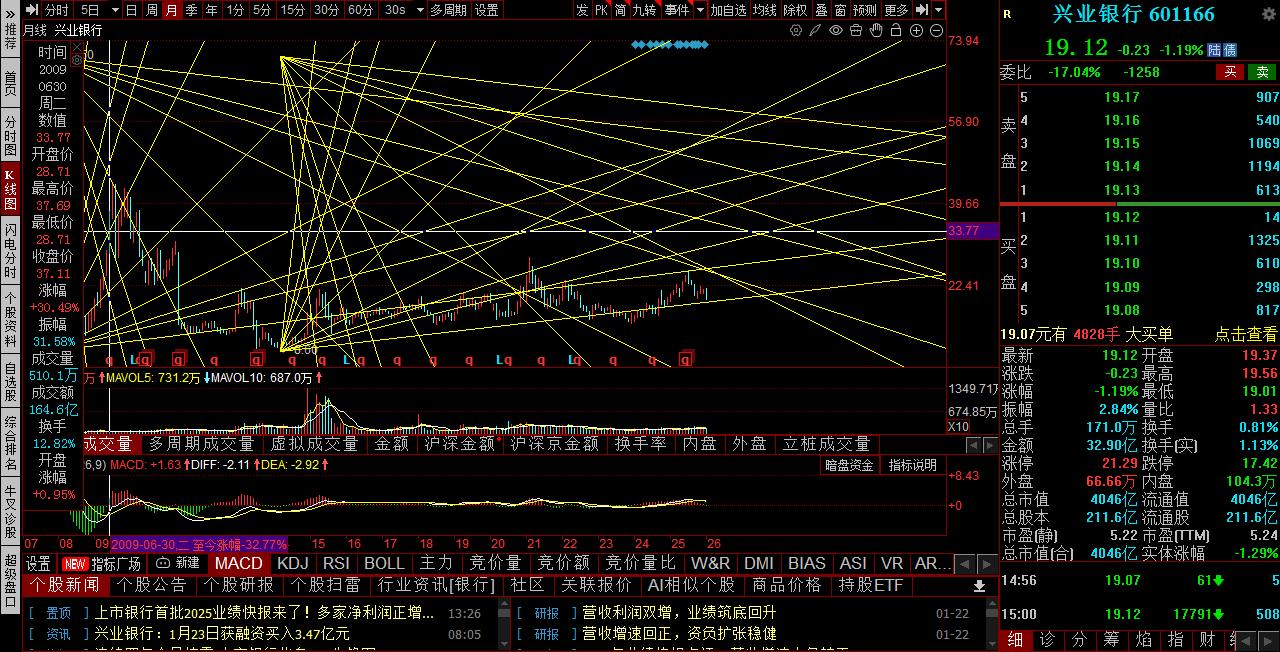Open the chart settings gear icon
The height and width of the screenshot is (652, 1280).
pos(796,30)
